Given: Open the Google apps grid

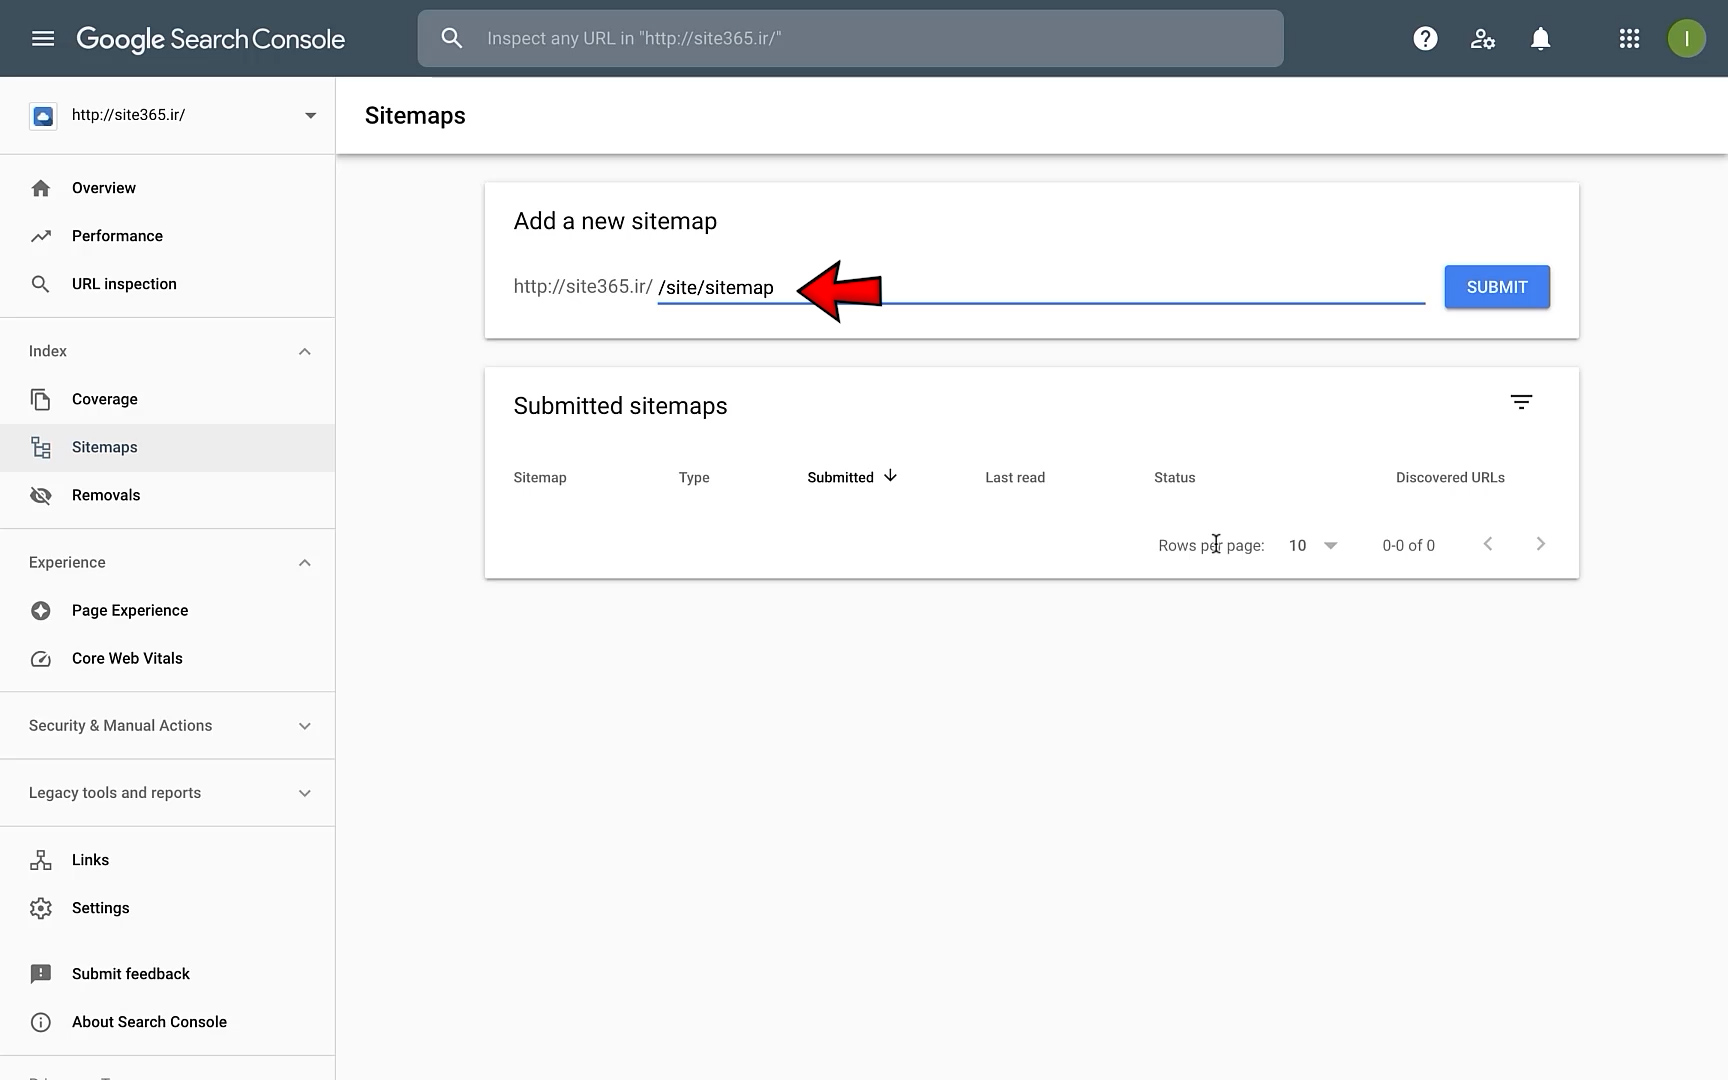Looking at the screenshot, I should (x=1629, y=39).
